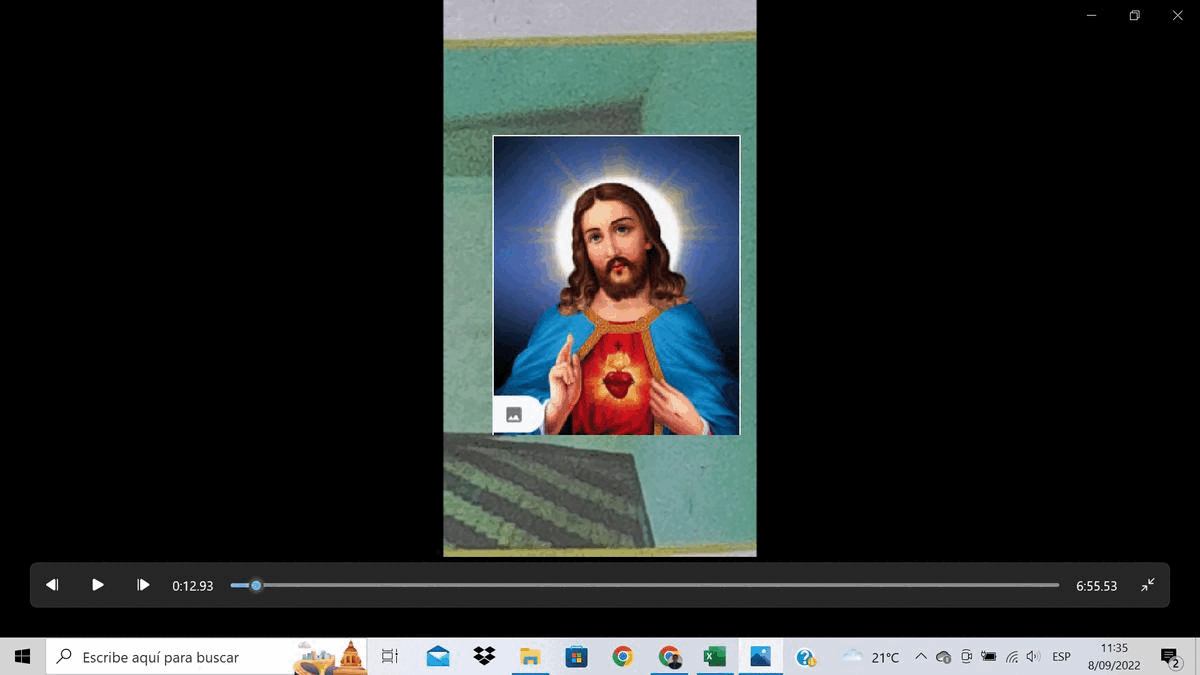Step back one frame

[x=52, y=585]
